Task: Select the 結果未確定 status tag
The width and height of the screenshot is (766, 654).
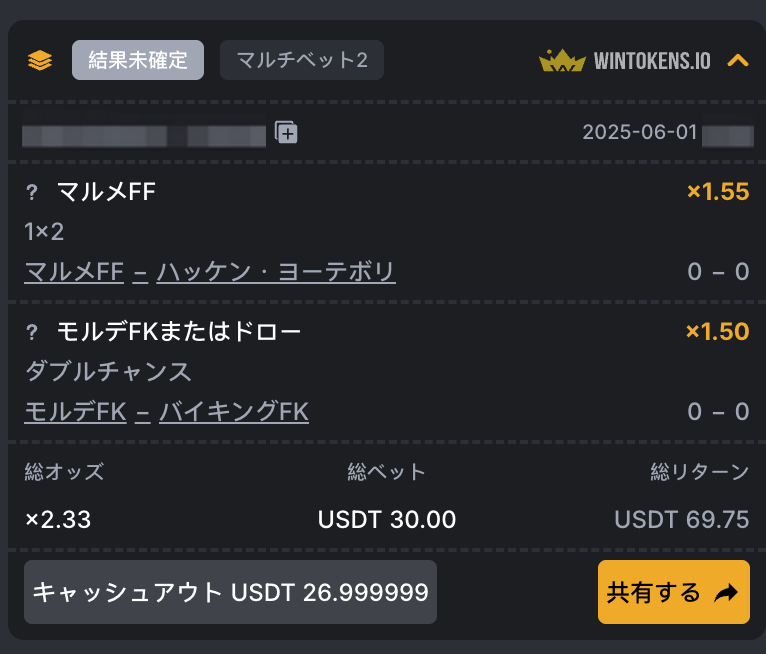Action: 138,60
